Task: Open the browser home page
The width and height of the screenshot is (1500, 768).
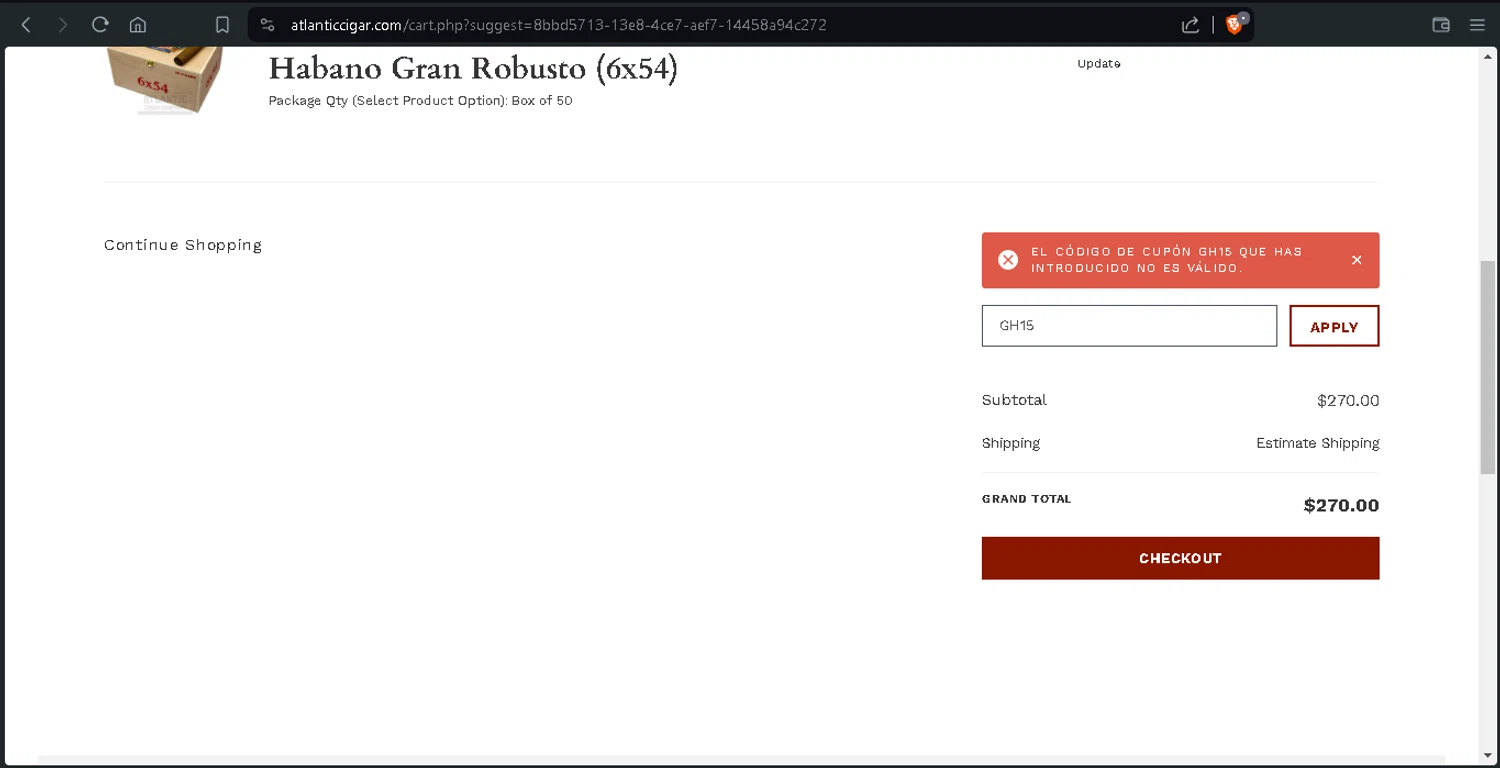Action: pyautogui.click(x=138, y=25)
